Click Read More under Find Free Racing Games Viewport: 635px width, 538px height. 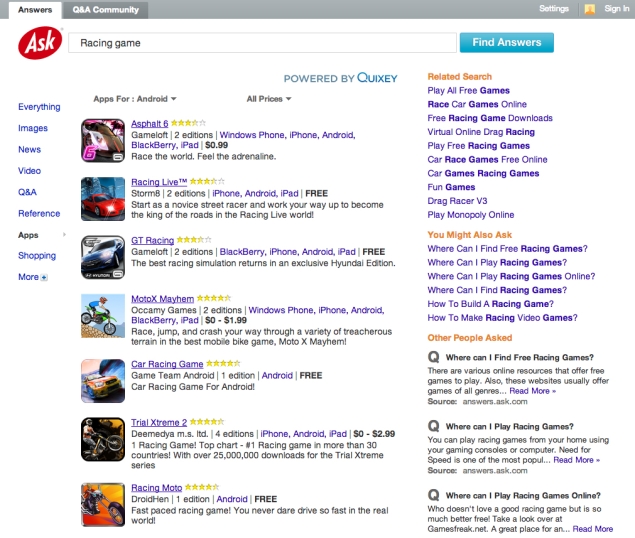coord(533,391)
